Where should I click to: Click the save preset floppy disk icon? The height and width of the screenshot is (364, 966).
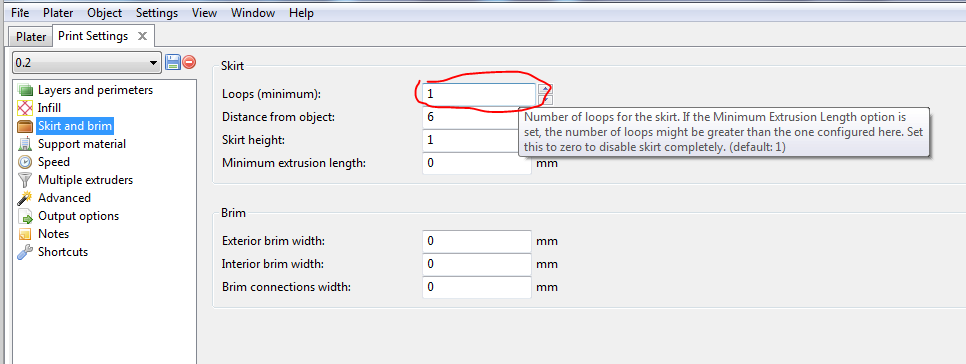coord(173,62)
